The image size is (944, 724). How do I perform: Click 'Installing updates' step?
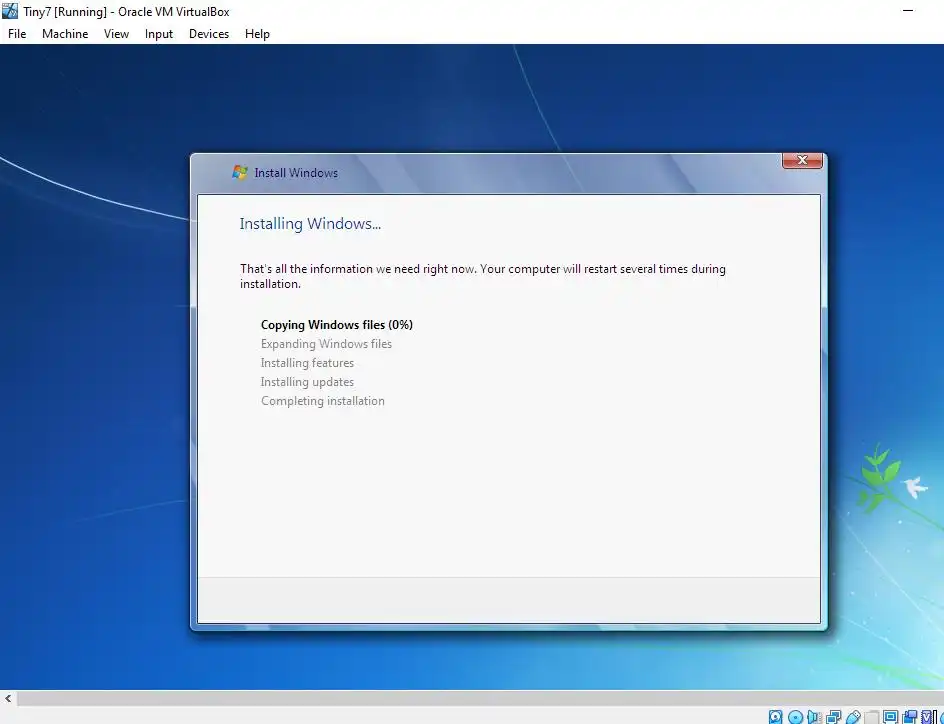pos(307,382)
